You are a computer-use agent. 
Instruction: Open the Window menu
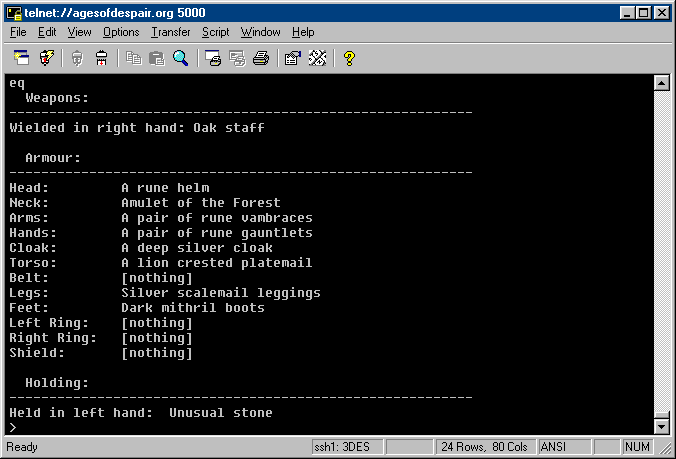260,32
